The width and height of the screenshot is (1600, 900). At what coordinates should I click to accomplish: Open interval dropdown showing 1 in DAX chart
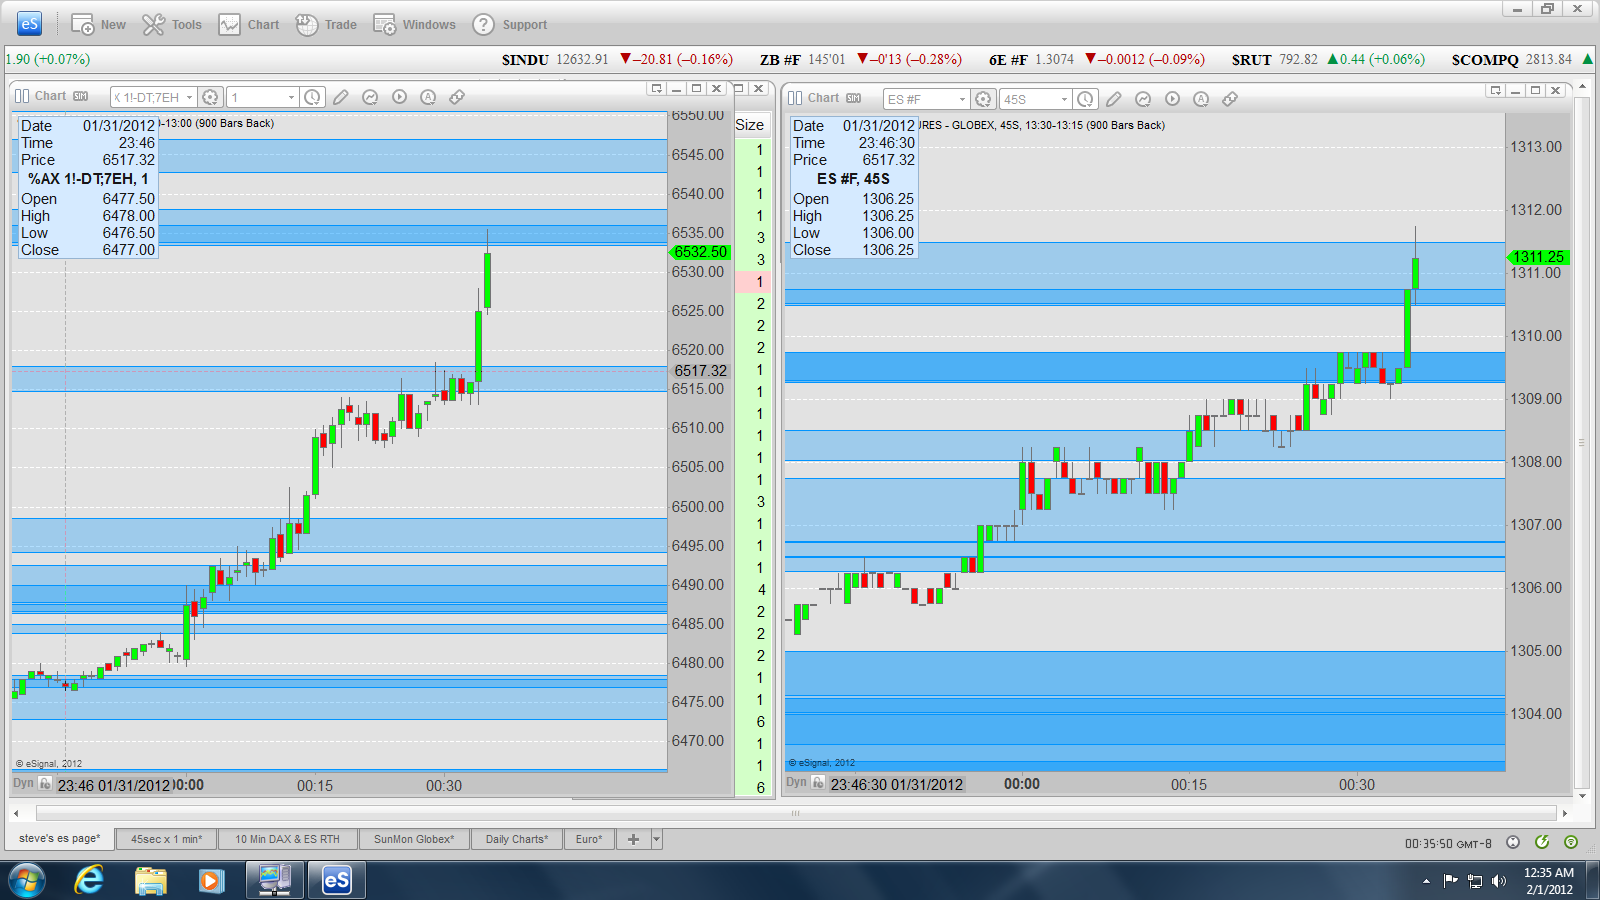point(291,97)
